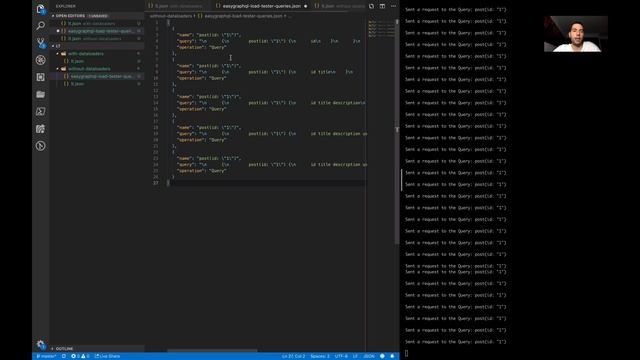Click the feedback smiley in the status bar
The width and height of the screenshot is (640, 360).
point(382,356)
